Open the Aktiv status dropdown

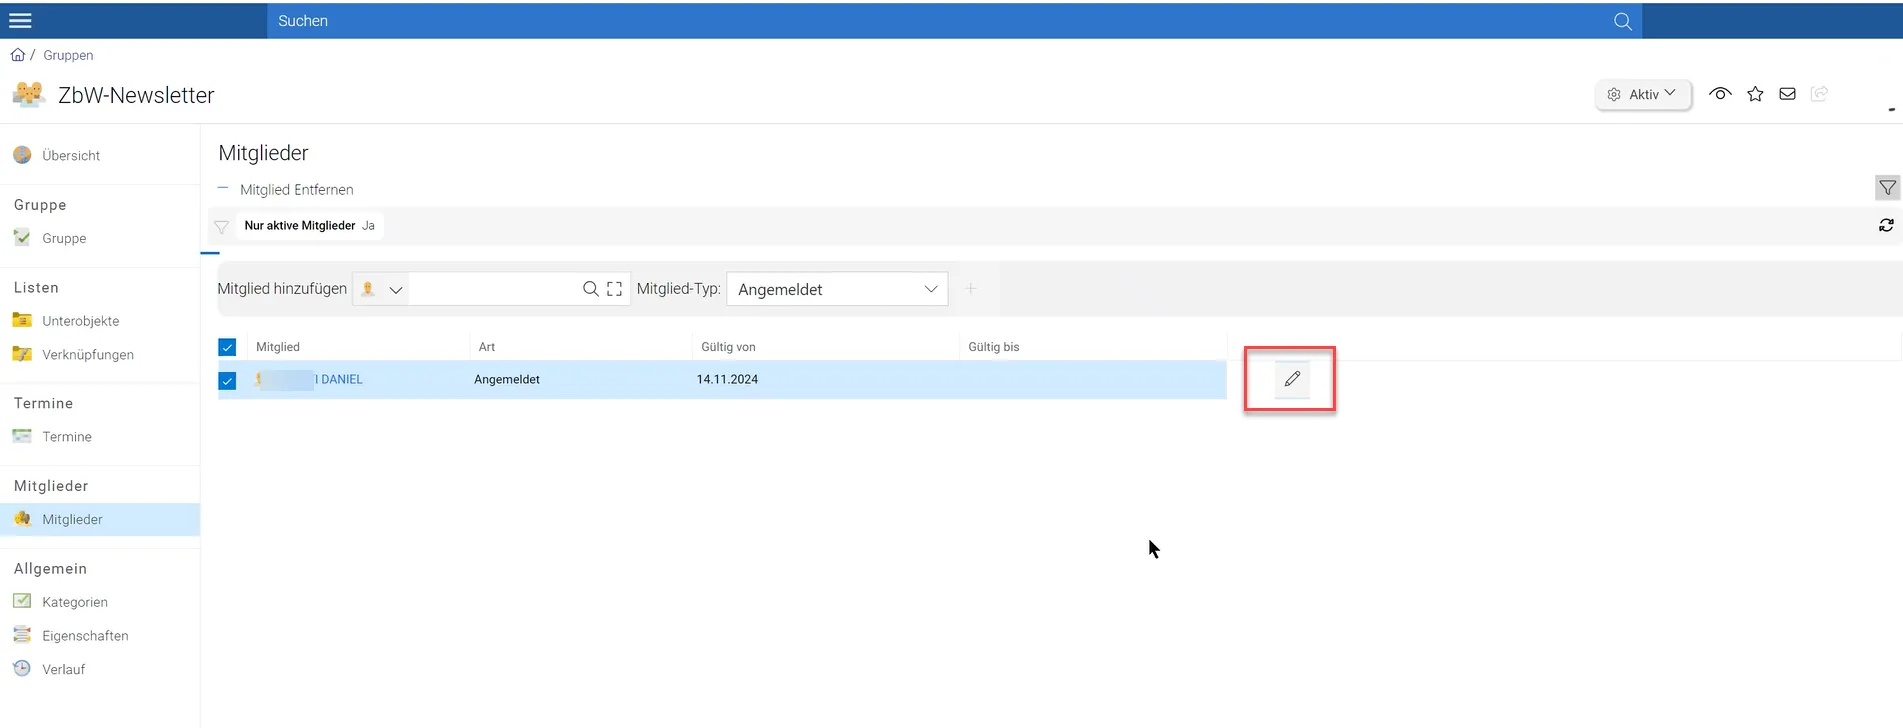click(x=1643, y=94)
